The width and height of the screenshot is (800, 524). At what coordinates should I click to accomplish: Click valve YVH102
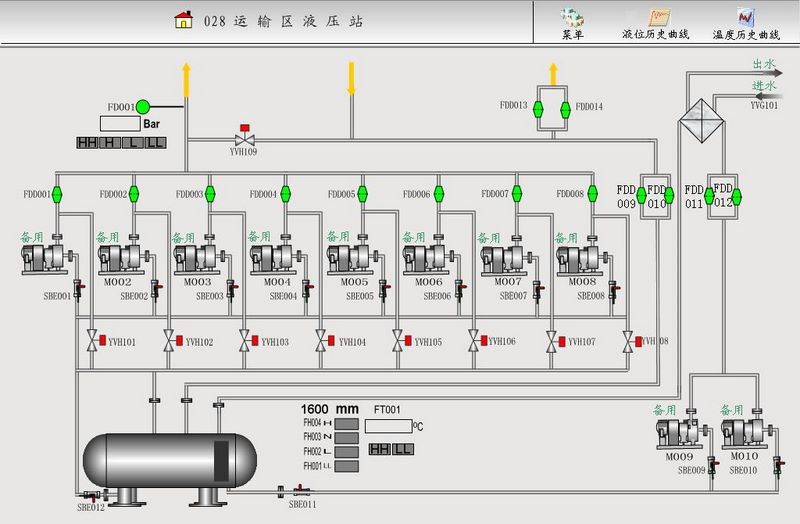pyautogui.click(x=173, y=341)
